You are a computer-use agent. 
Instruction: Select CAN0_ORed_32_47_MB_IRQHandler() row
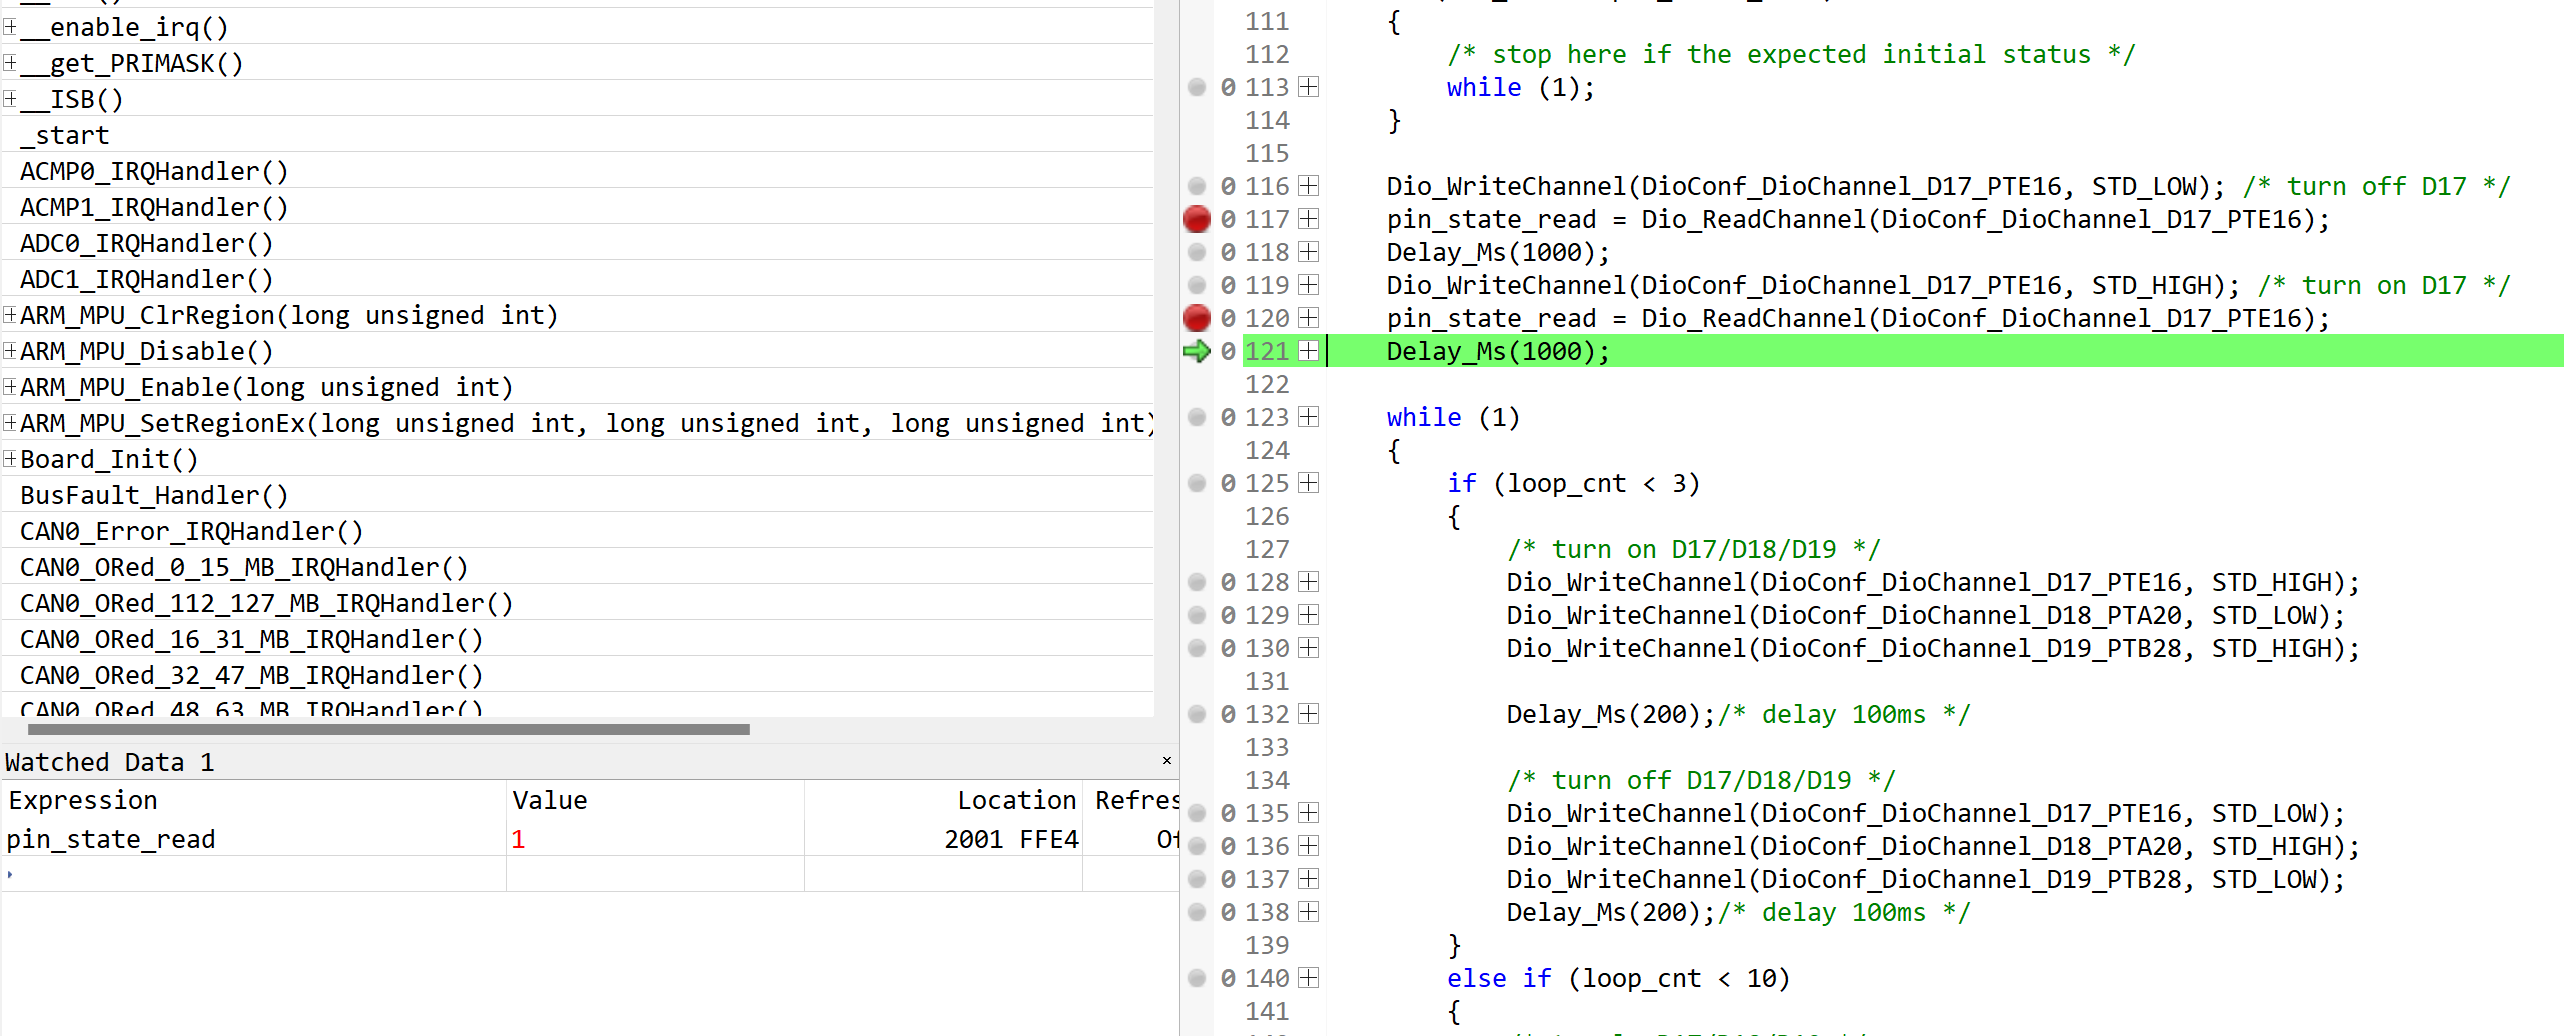pos(577,675)
